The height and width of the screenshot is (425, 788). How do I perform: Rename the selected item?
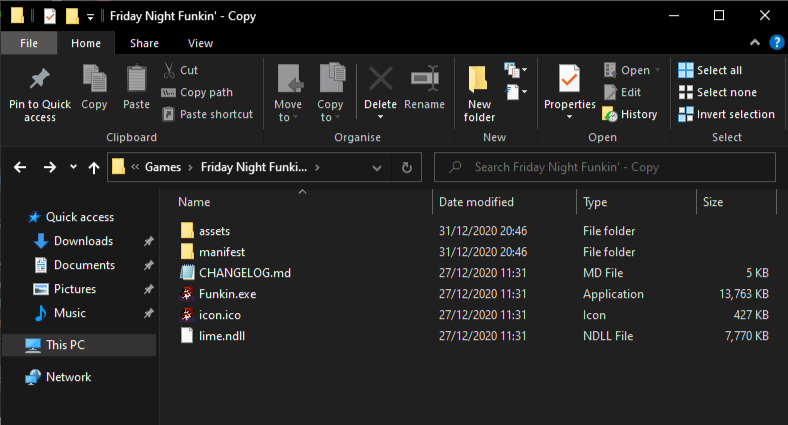point(425,87)
